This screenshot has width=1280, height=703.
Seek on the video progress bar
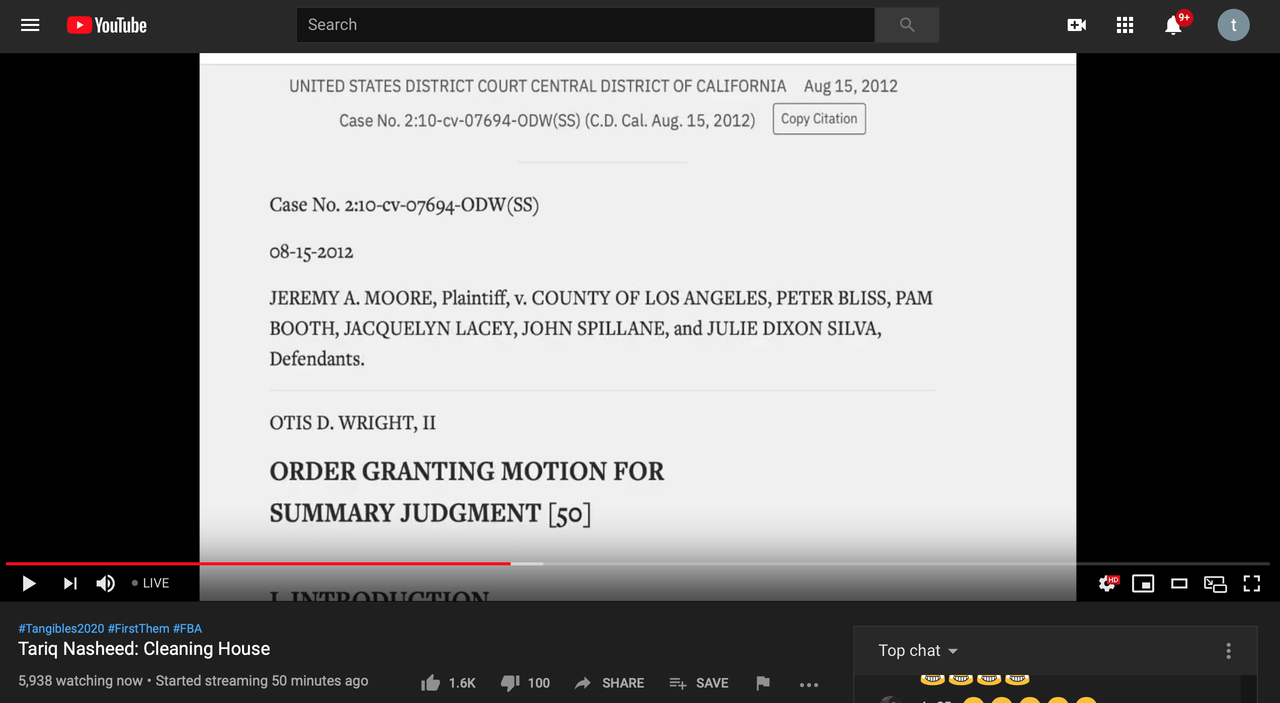[x=638, y=564]
